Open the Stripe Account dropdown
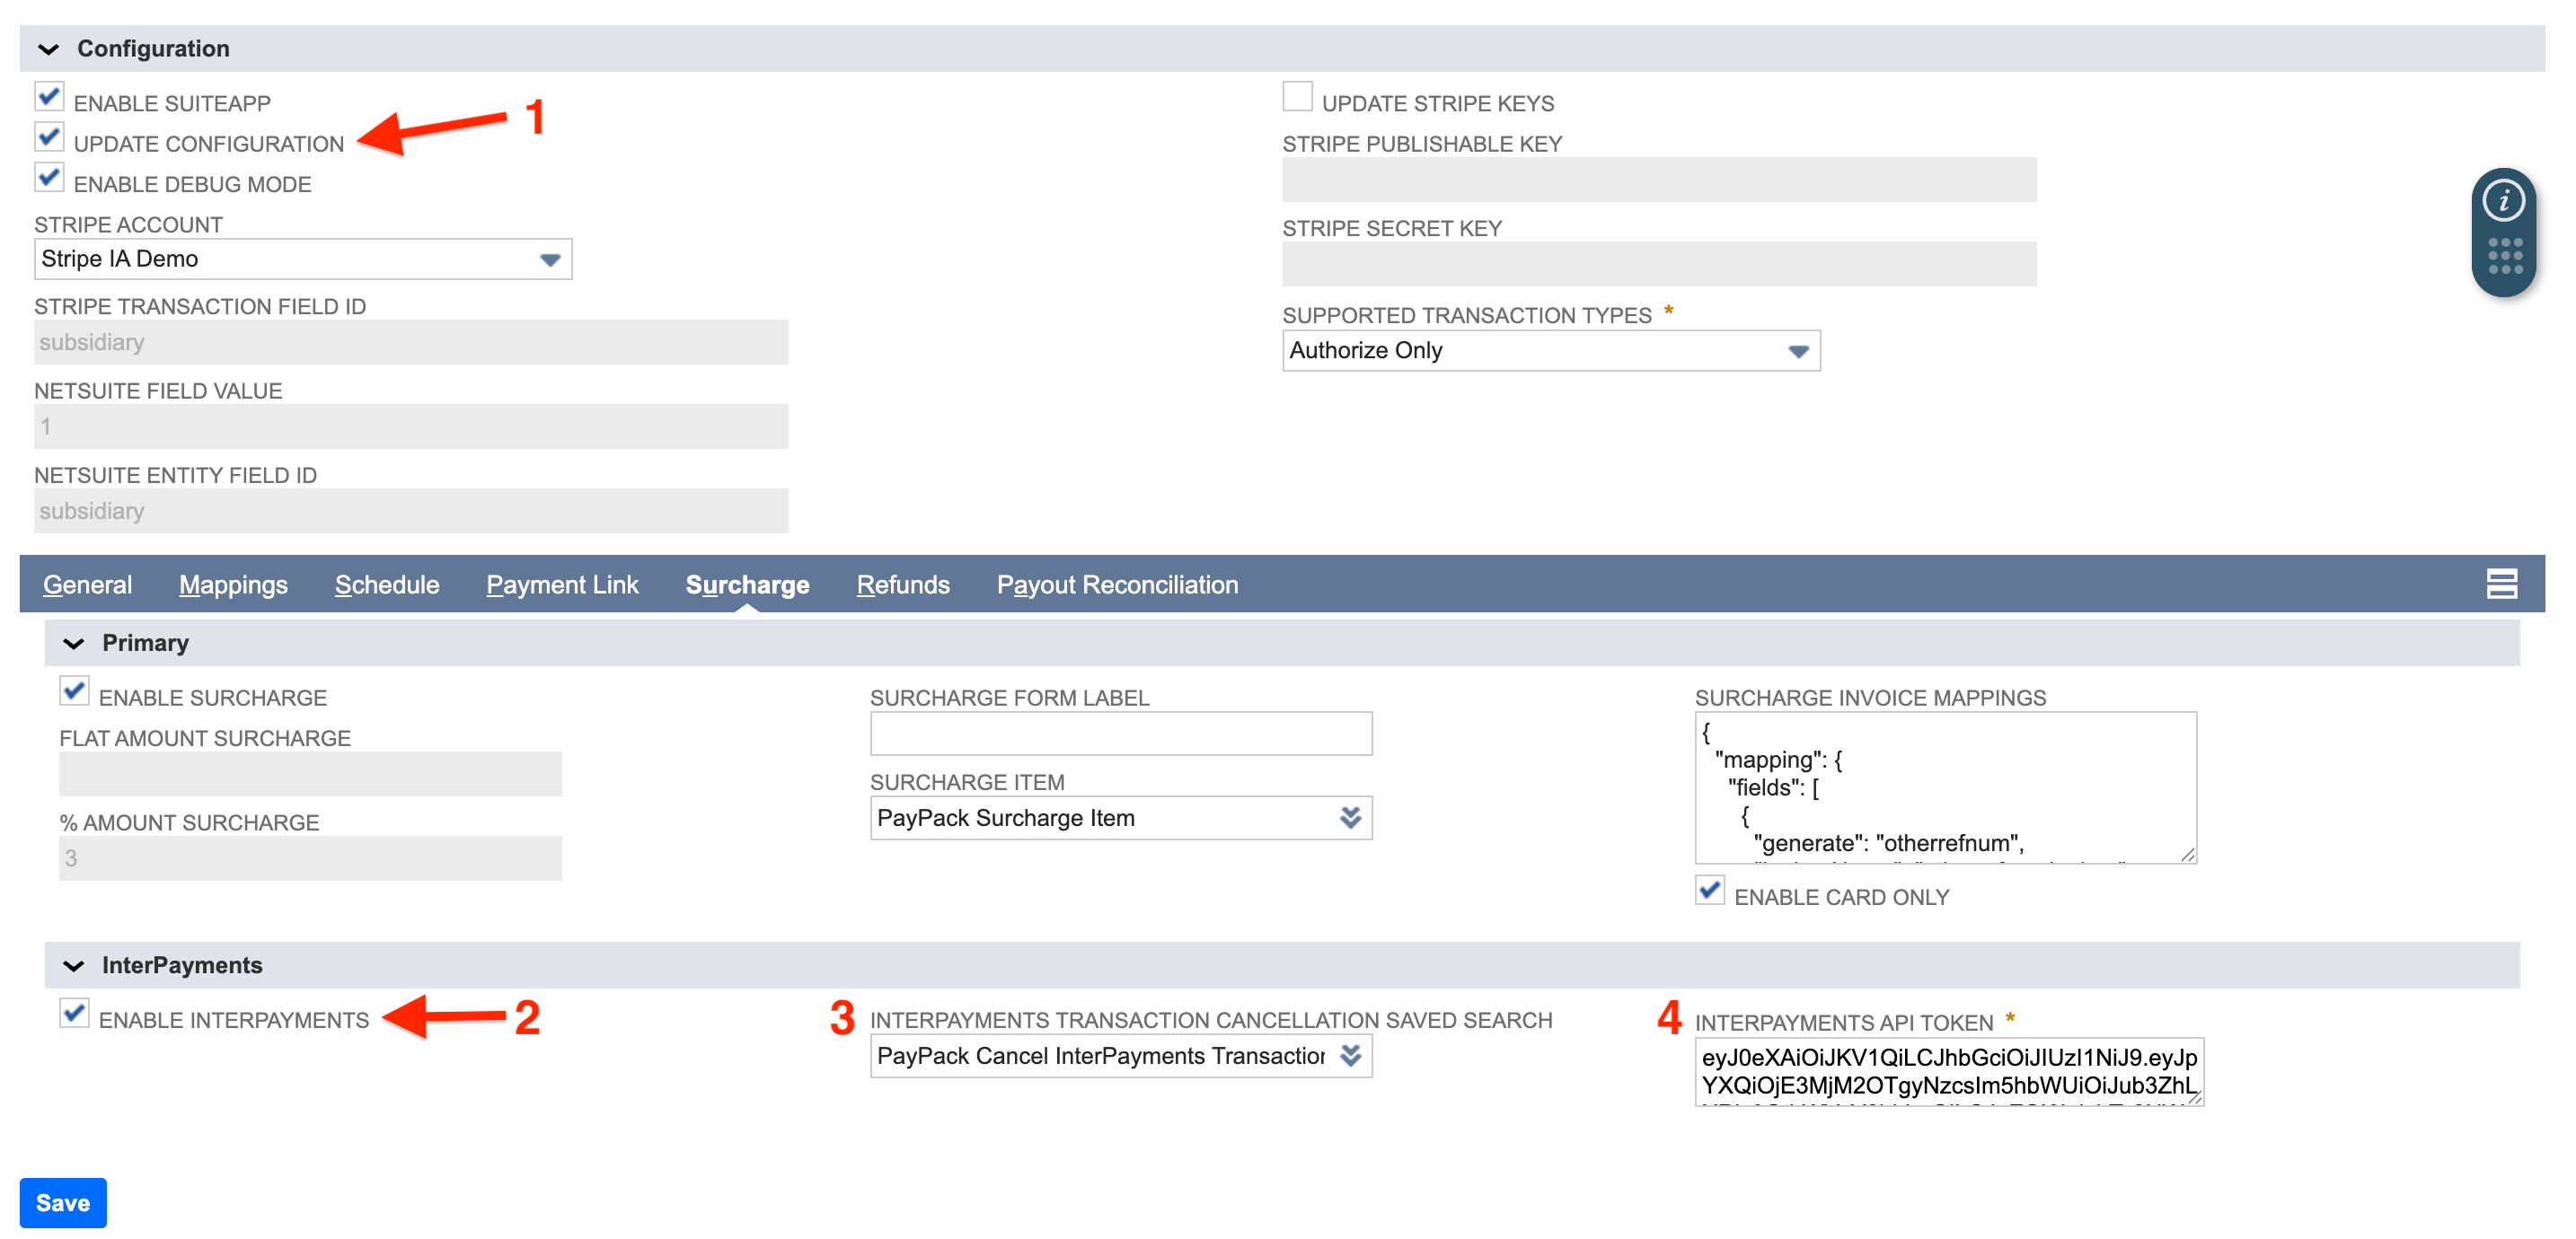Viewport: 2576px width, 1239px height. pyautogui.click(x=549, y=259)
